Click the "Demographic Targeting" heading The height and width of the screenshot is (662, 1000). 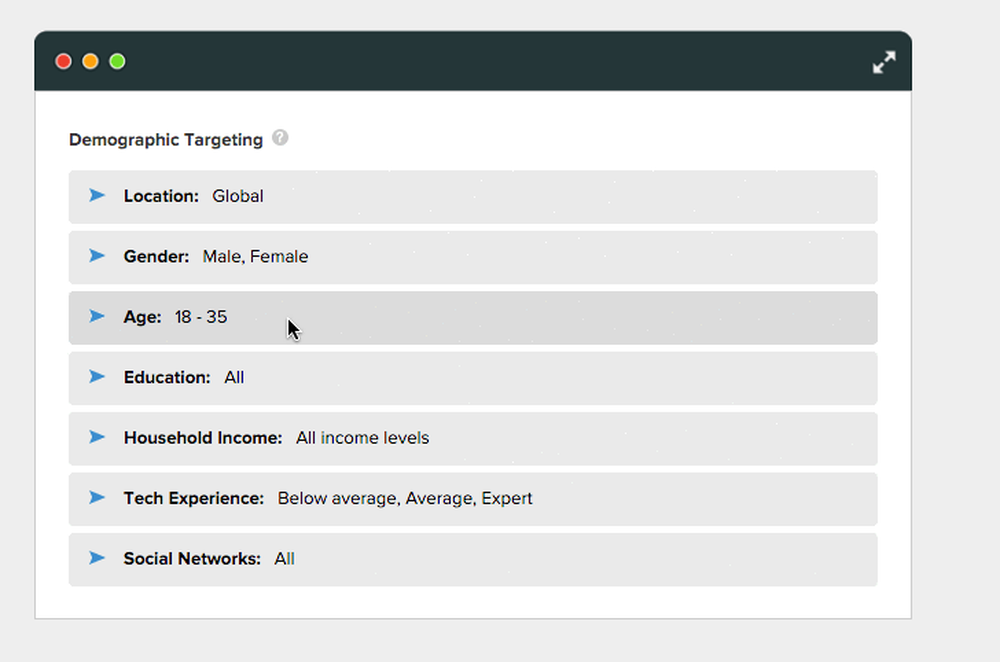pyautogui.click(x=166, y=140)
